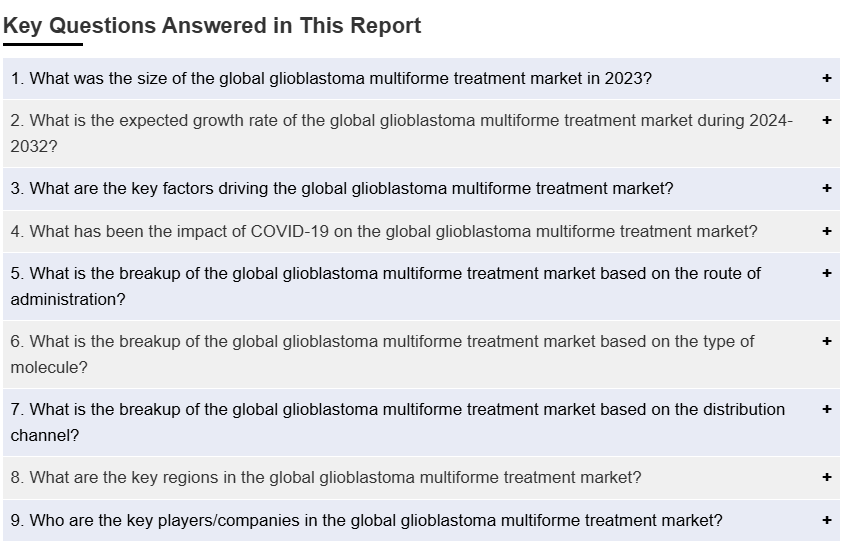Click the black underline beneath the heading

pyautogui.click(x=43, y=44)
